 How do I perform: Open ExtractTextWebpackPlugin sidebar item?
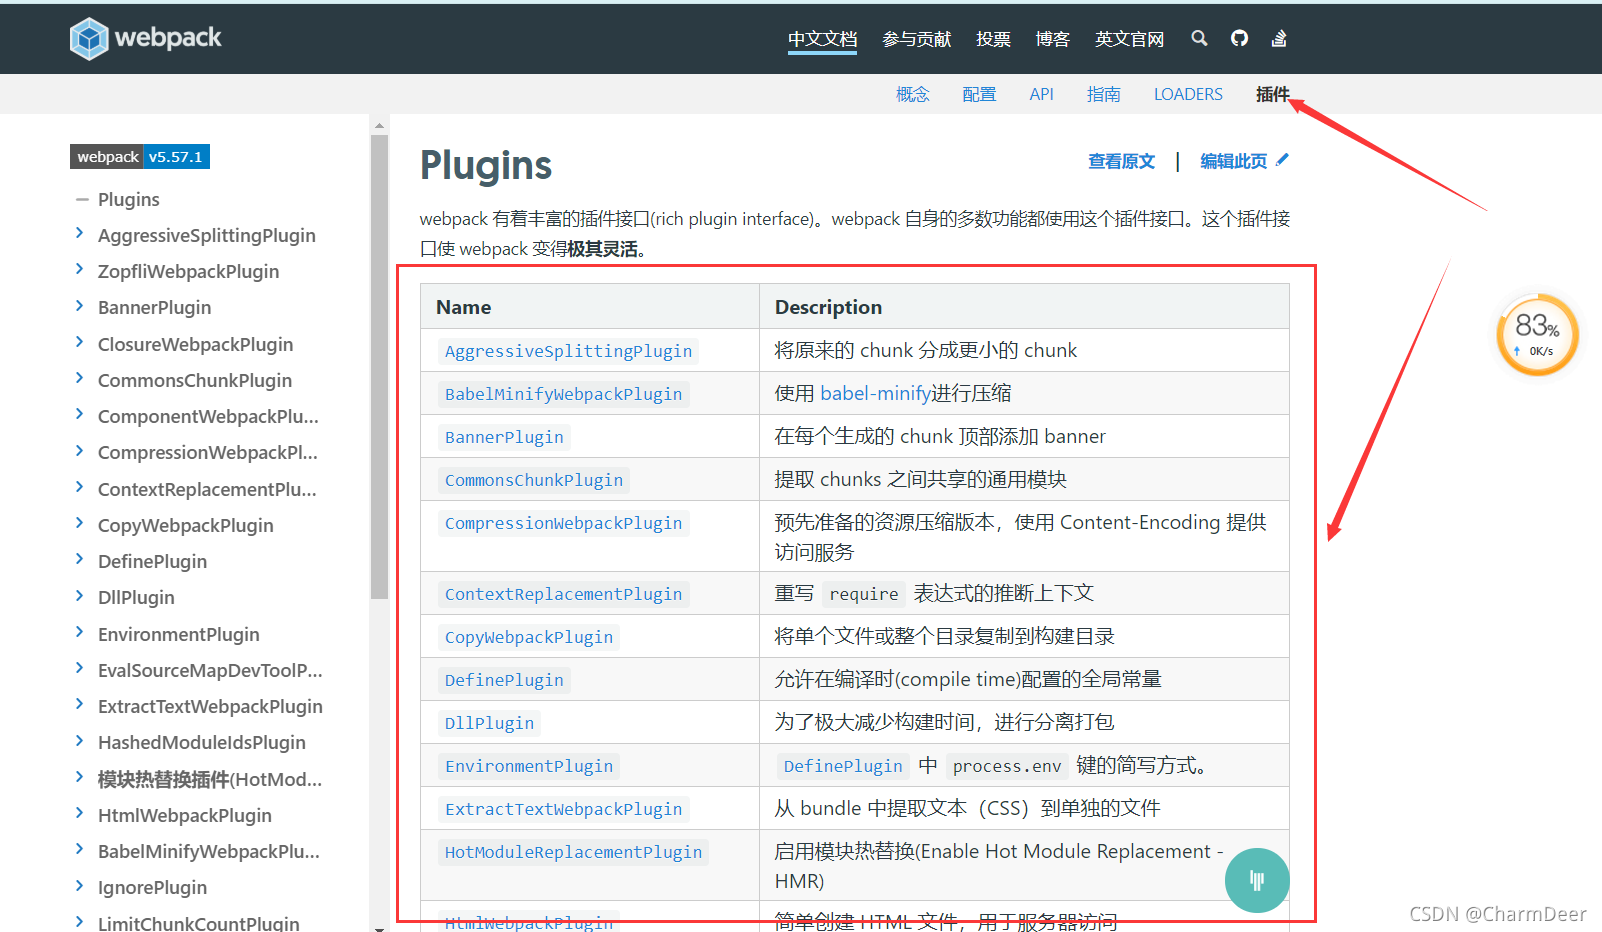pyautogui.click(x=210, y=706)
